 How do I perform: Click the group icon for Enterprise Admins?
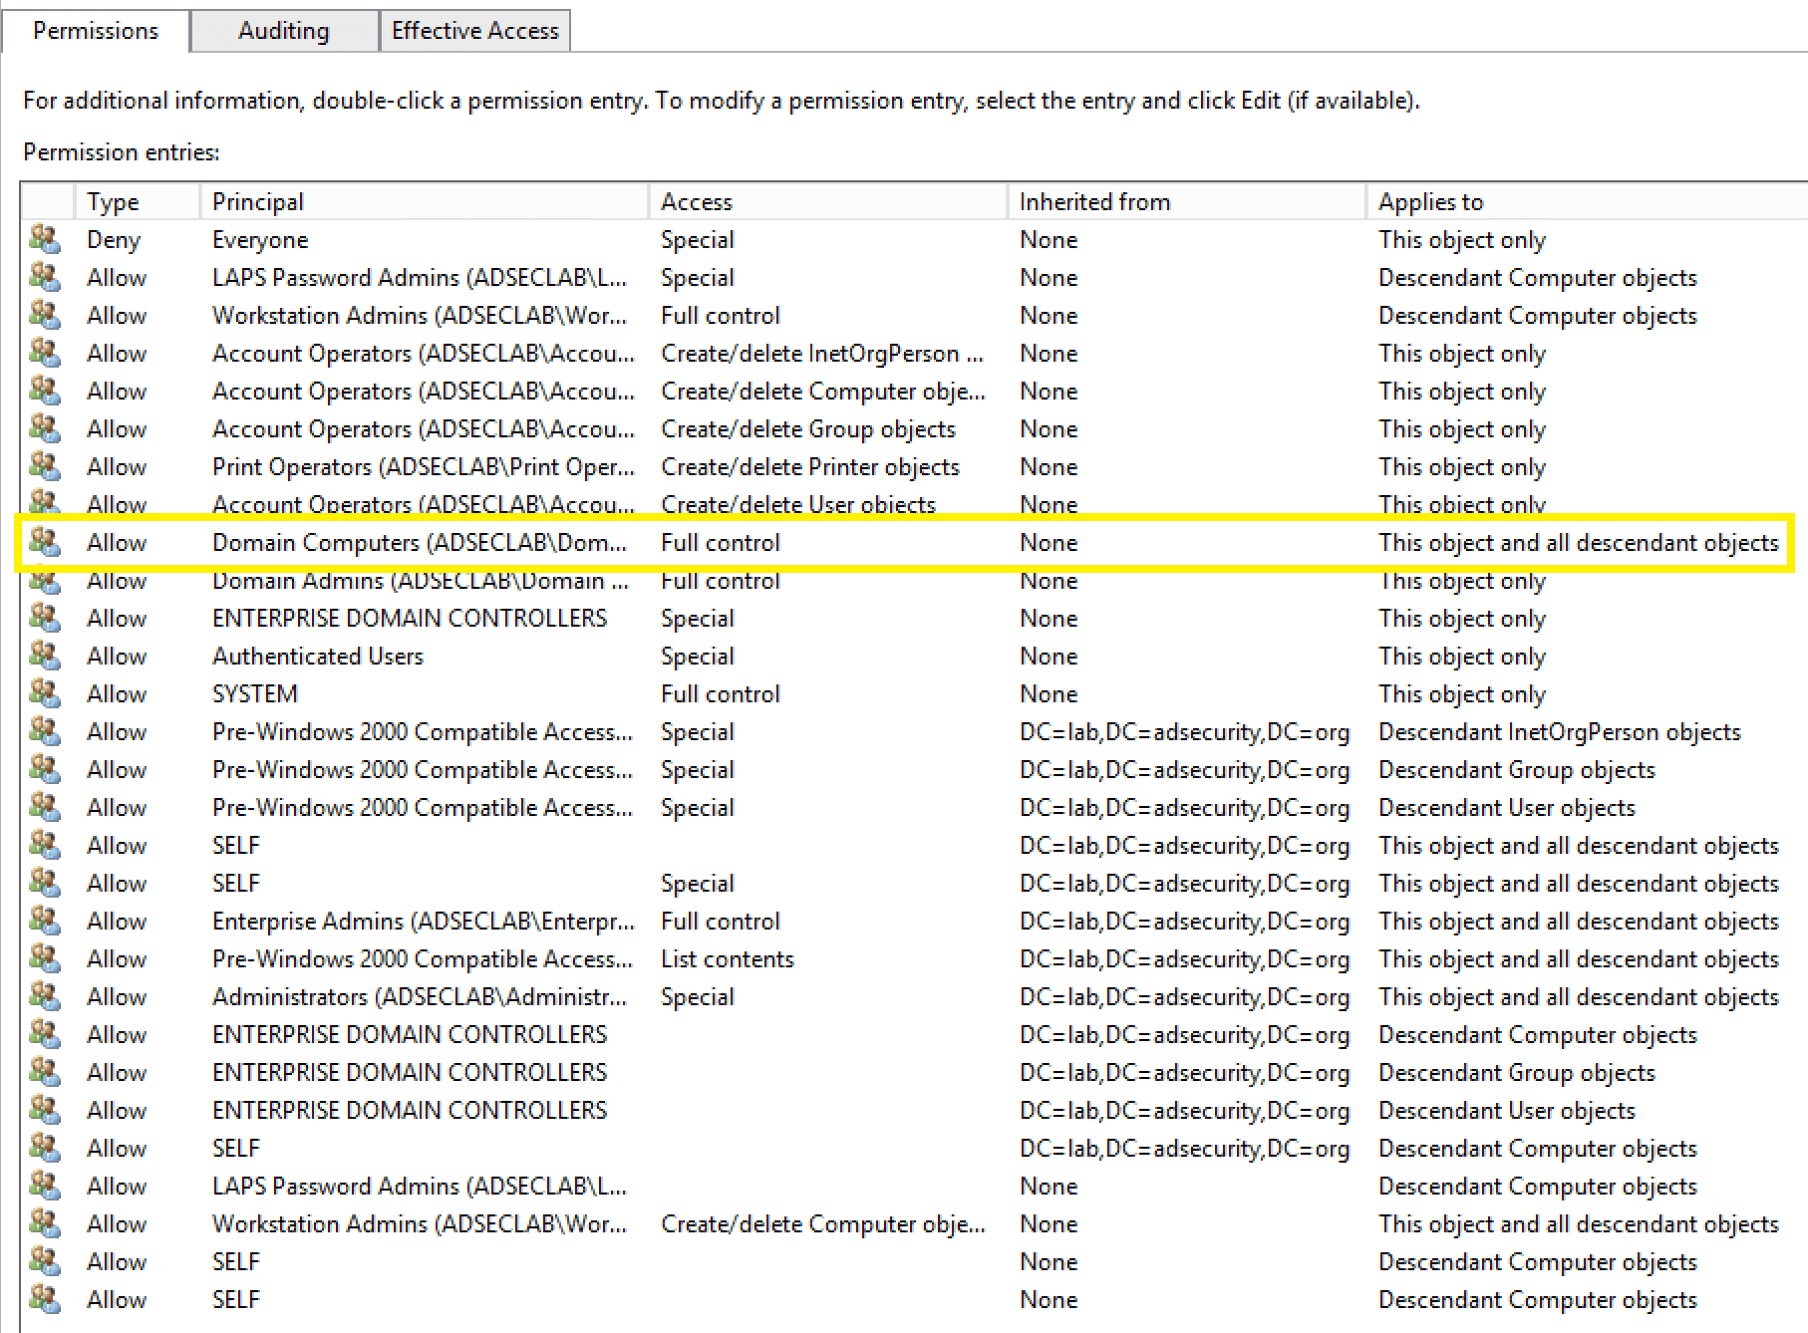(44, 921)
